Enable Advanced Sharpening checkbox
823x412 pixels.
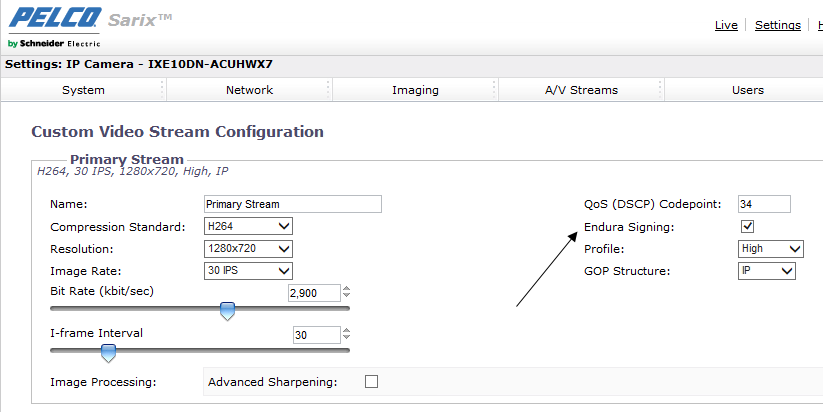click(372, 381)
